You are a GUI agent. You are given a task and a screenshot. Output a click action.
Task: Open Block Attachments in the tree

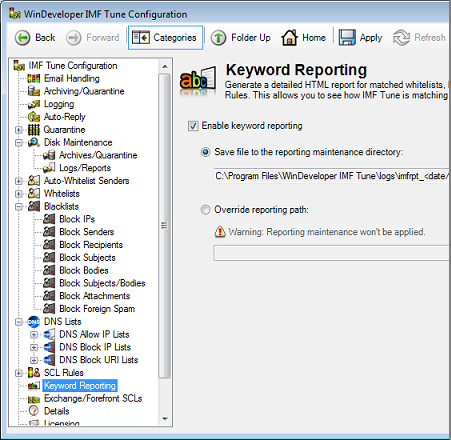pos(95,296)
